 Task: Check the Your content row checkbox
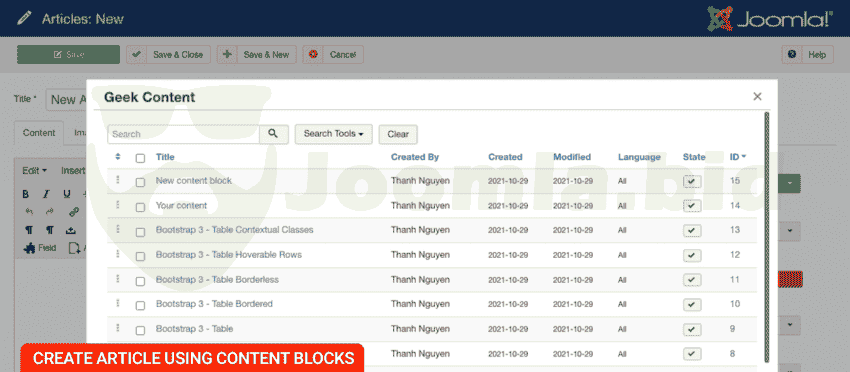click(140, 207)
